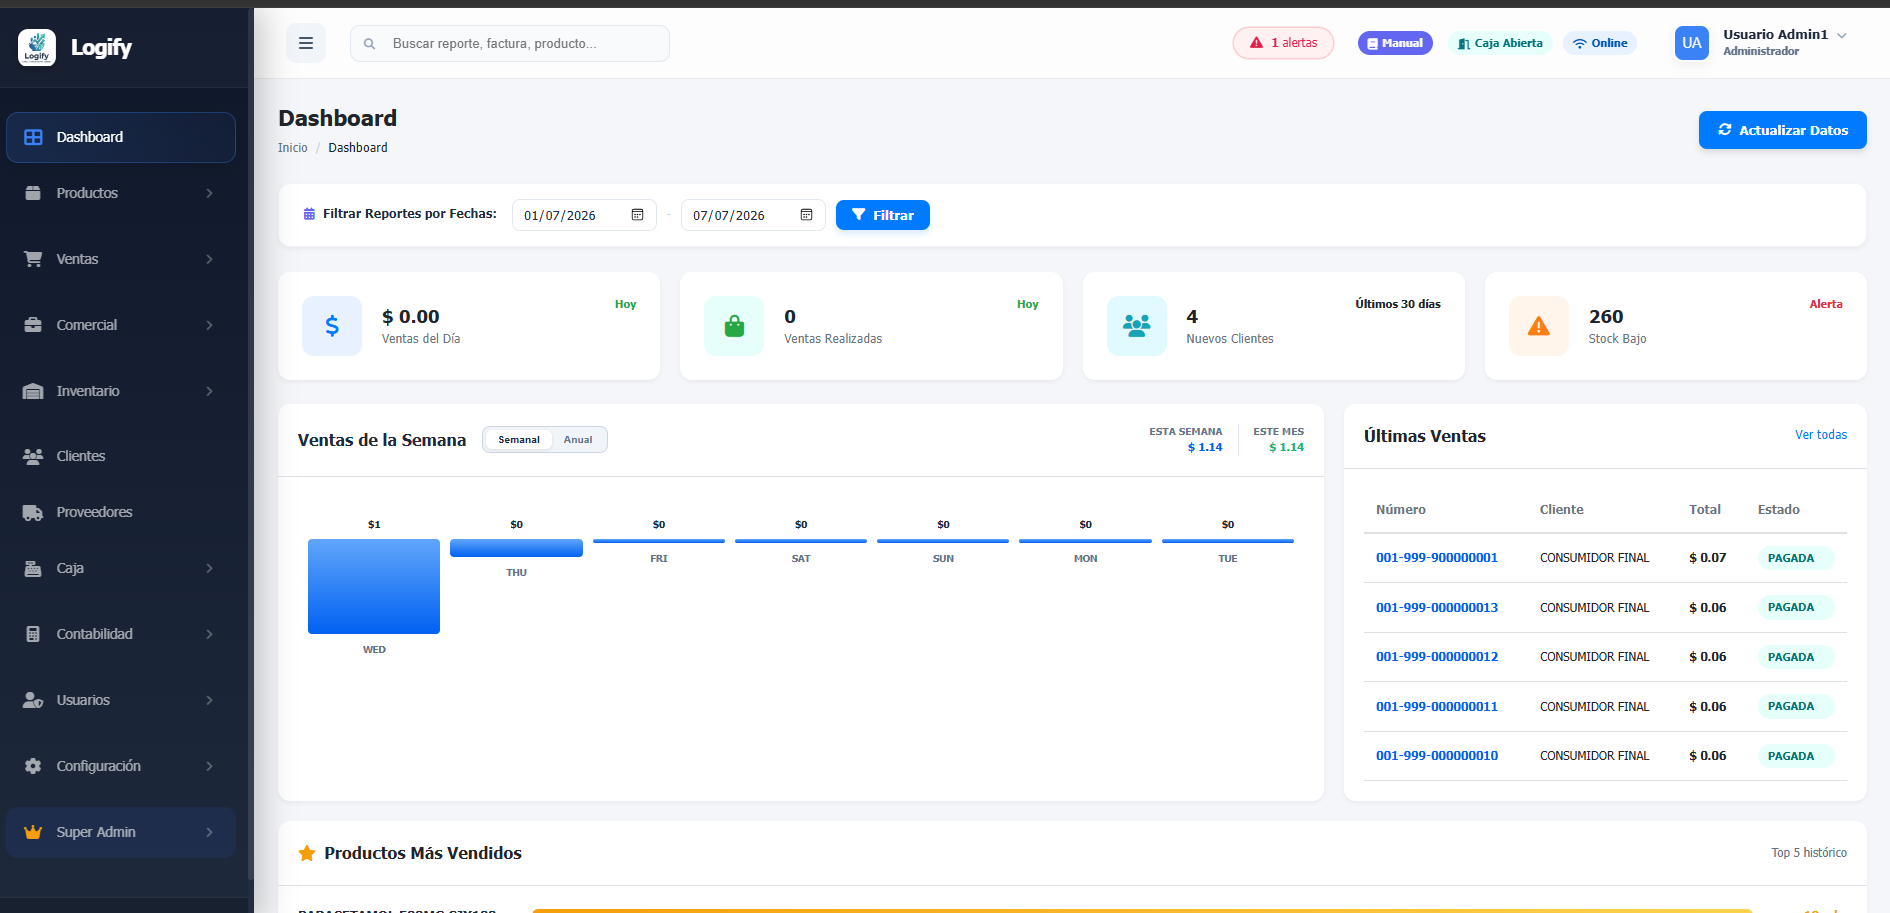Click the shopping bag icon on Ventas Realizadas card

[x=734, y=326]
